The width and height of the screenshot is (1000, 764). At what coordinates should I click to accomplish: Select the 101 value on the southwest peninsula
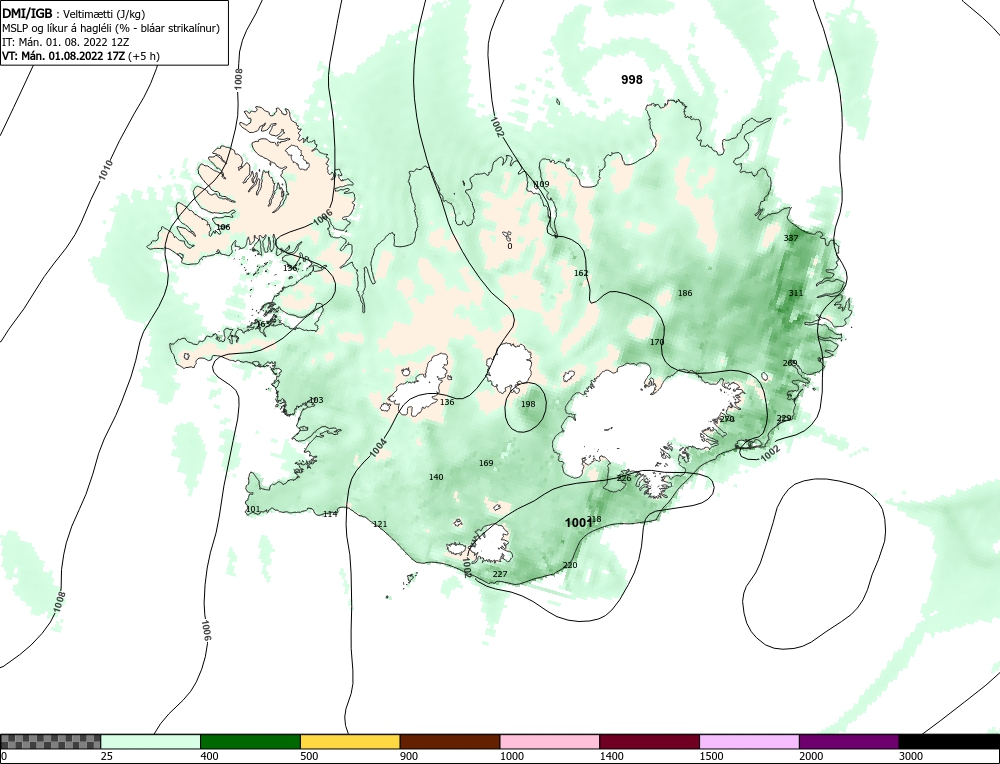click(x=253, y=509)
